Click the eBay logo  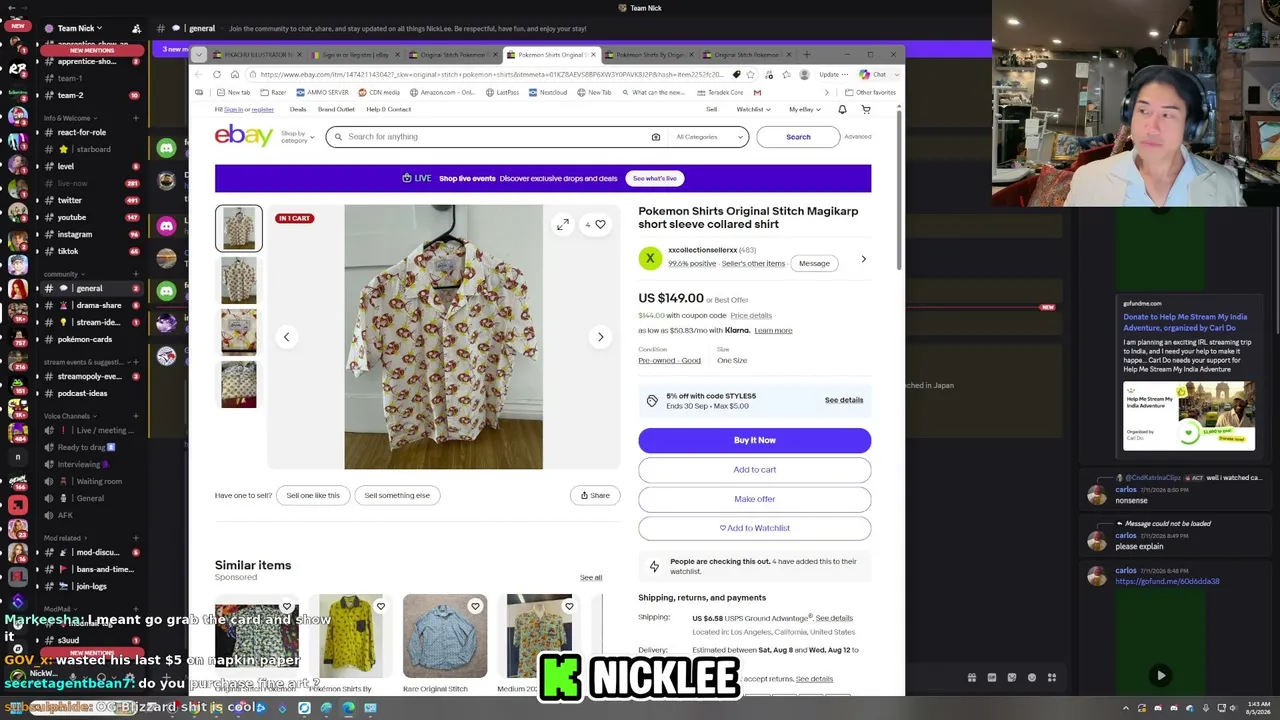point(243,135)
